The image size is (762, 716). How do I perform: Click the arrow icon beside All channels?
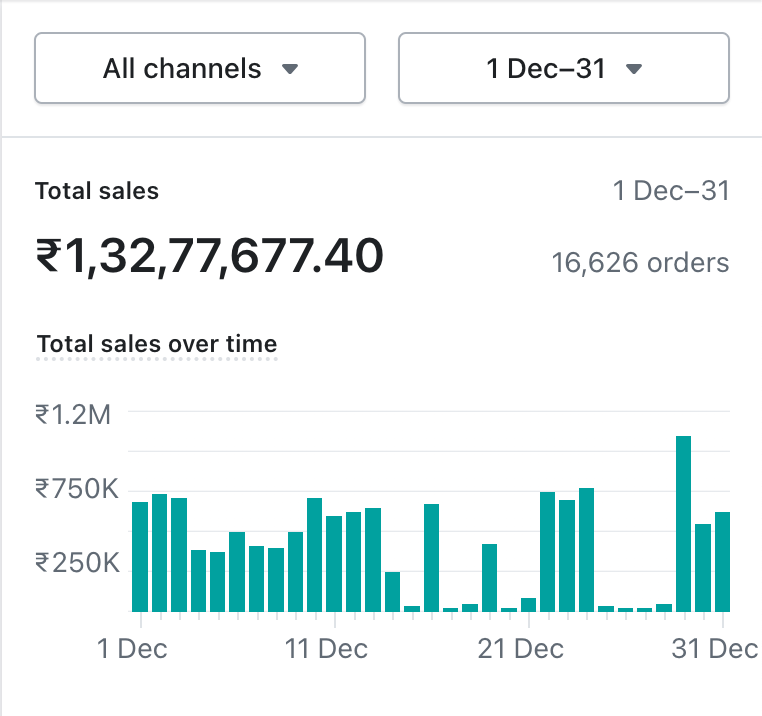(x=290, y=70)
